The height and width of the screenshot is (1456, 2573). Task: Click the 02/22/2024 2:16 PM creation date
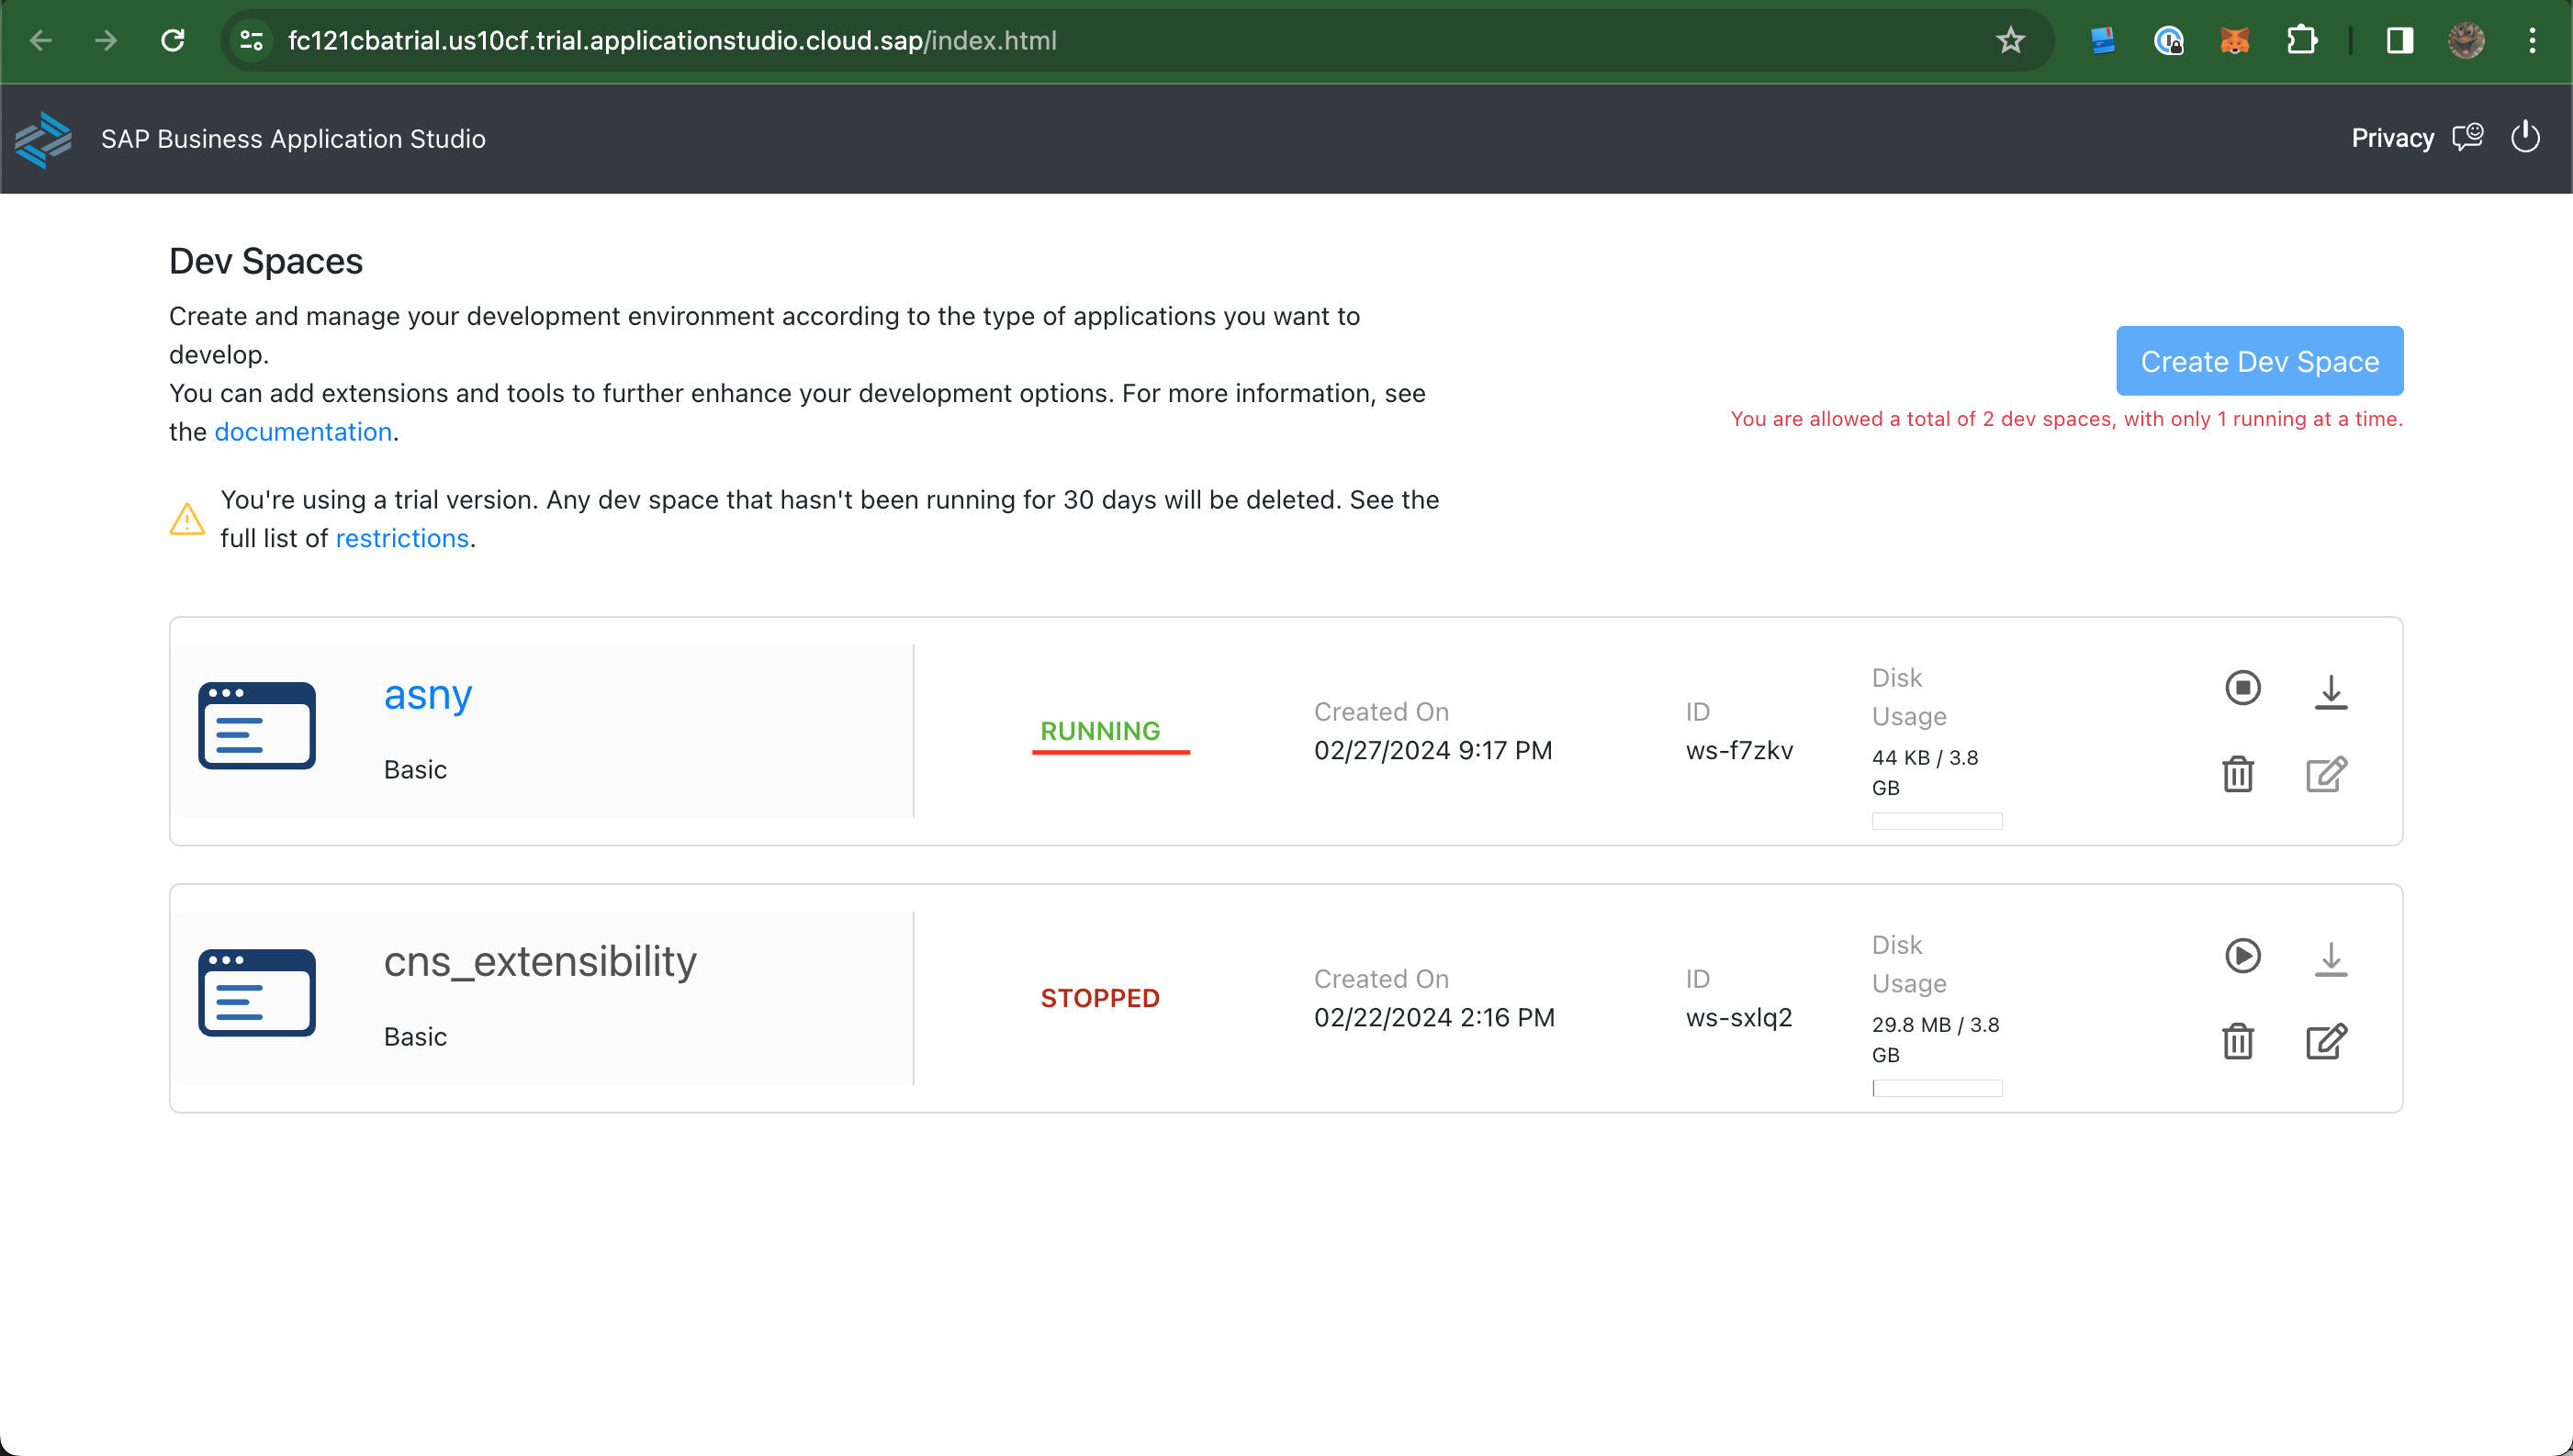[x=1434, y=1018]
